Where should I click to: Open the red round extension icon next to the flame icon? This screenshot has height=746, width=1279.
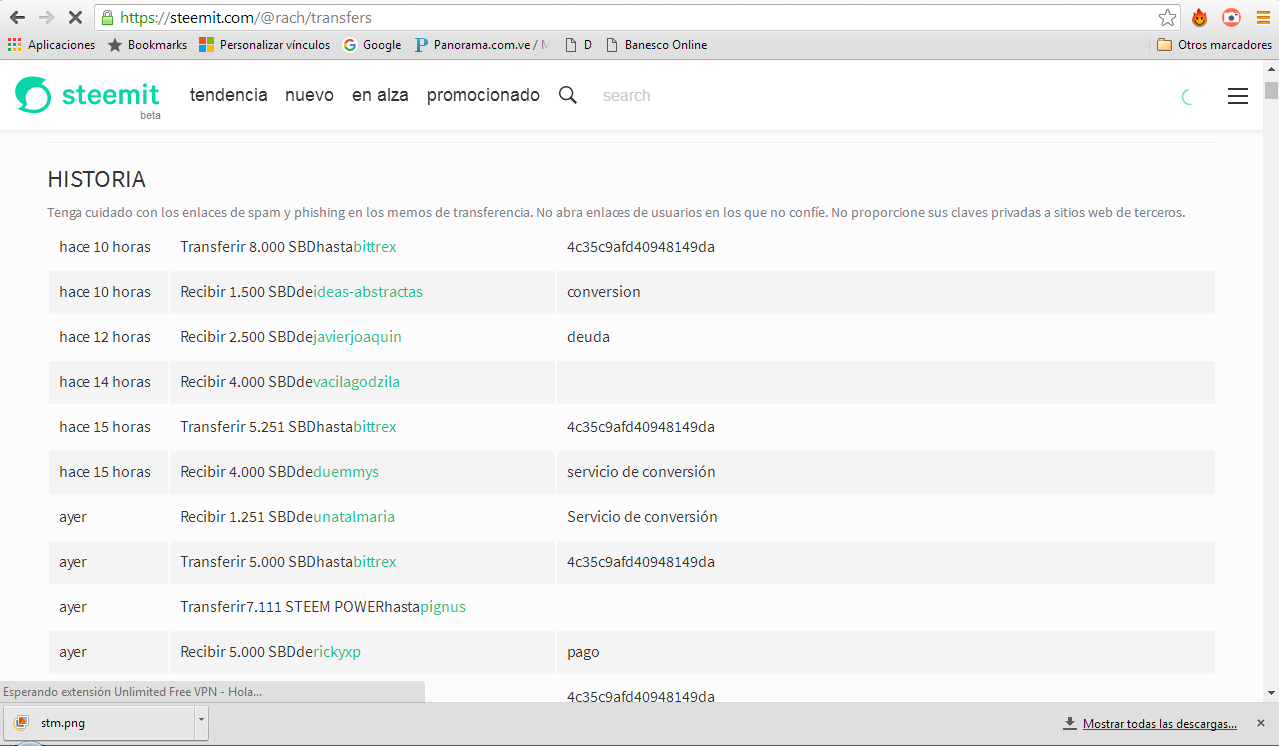(x=1231, y=17)
